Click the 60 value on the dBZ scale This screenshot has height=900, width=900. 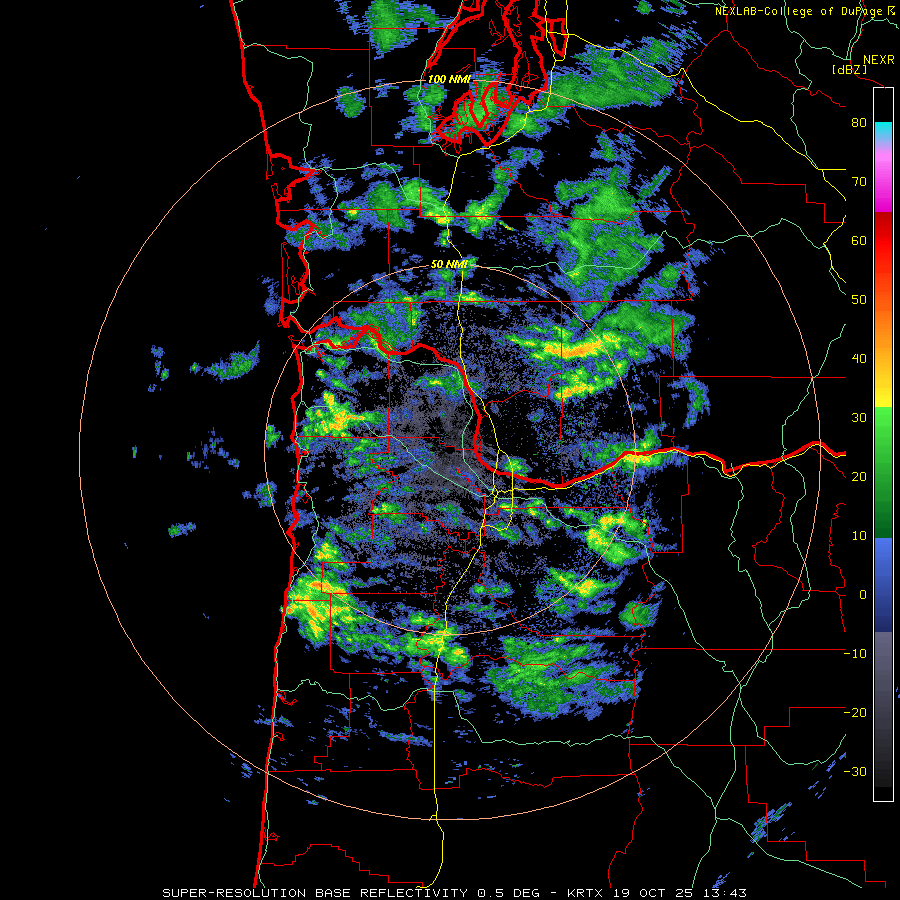point(859,241)
